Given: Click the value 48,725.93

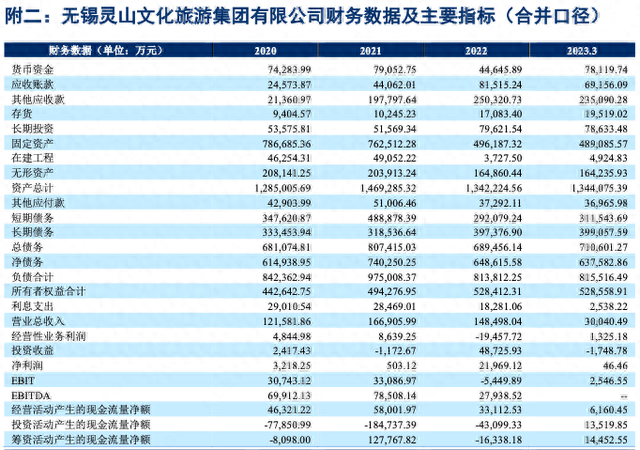Looking at the screenshot, I should click(x=500, y=351).
